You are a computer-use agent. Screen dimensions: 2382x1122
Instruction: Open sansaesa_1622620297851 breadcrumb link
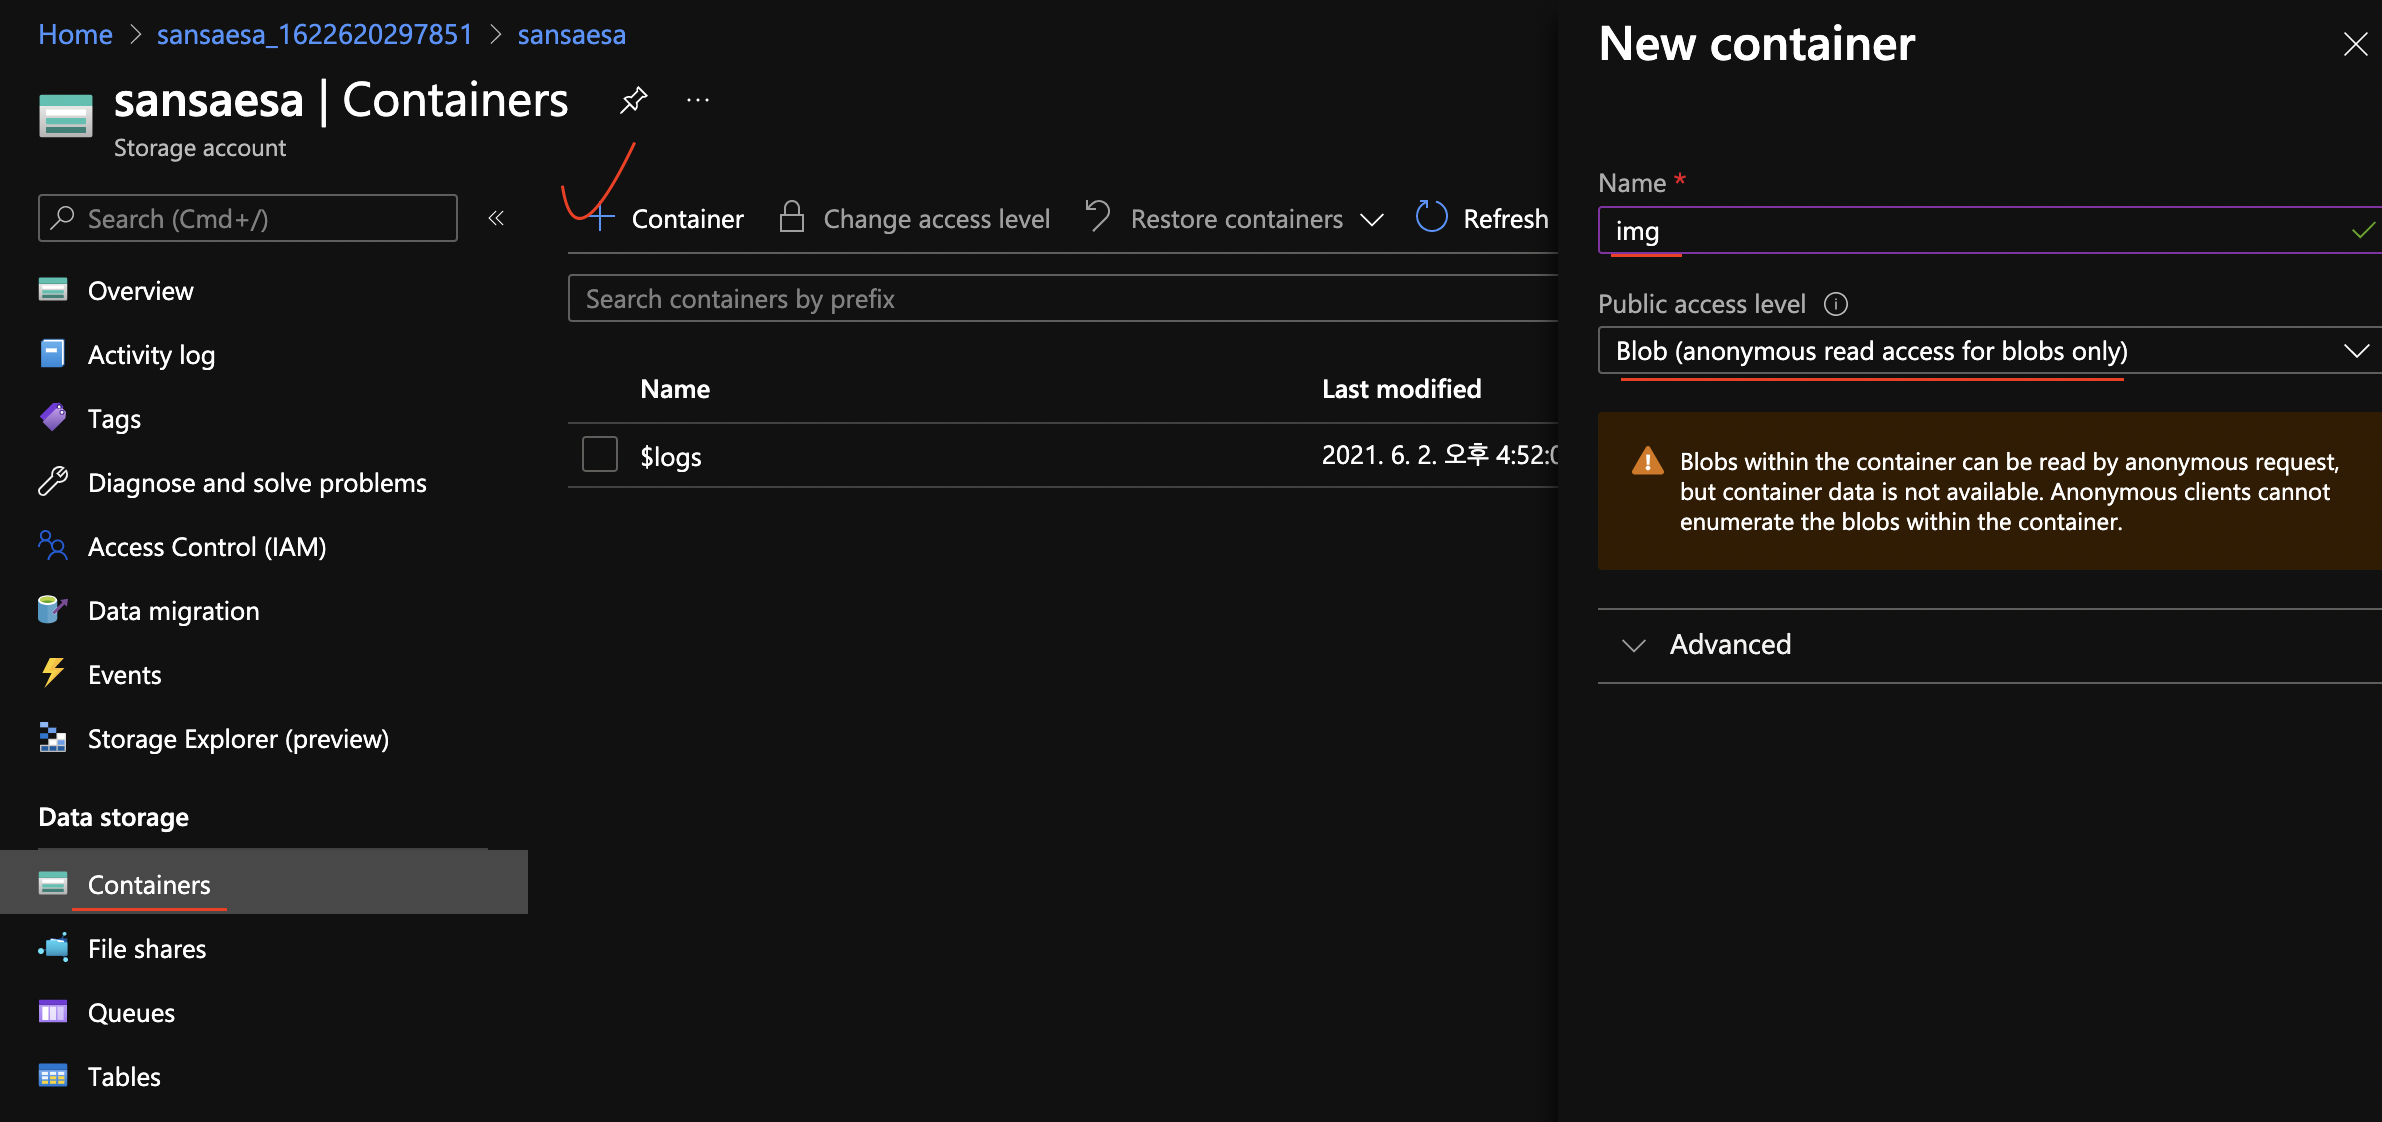click(315, 35)
